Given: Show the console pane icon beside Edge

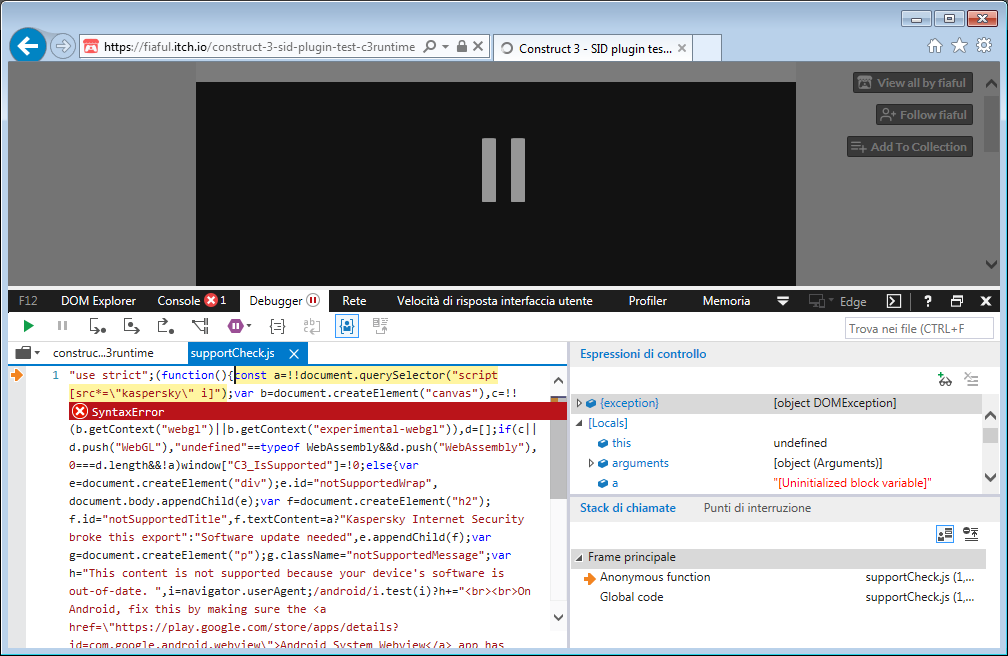Looking at the screenshot, I should pos(894,301).
